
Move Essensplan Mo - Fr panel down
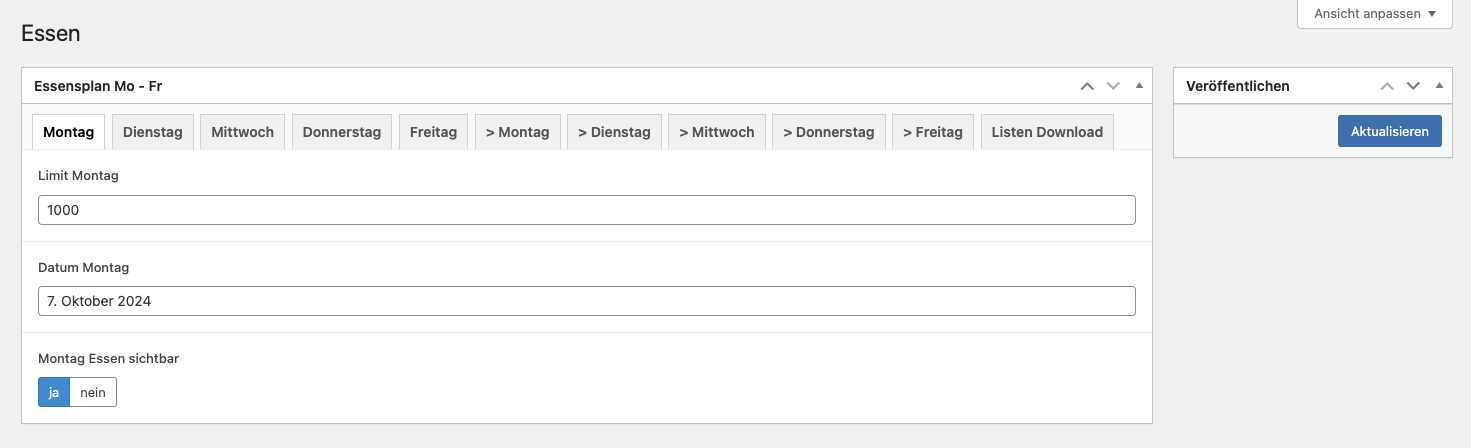click(1113, 86)
